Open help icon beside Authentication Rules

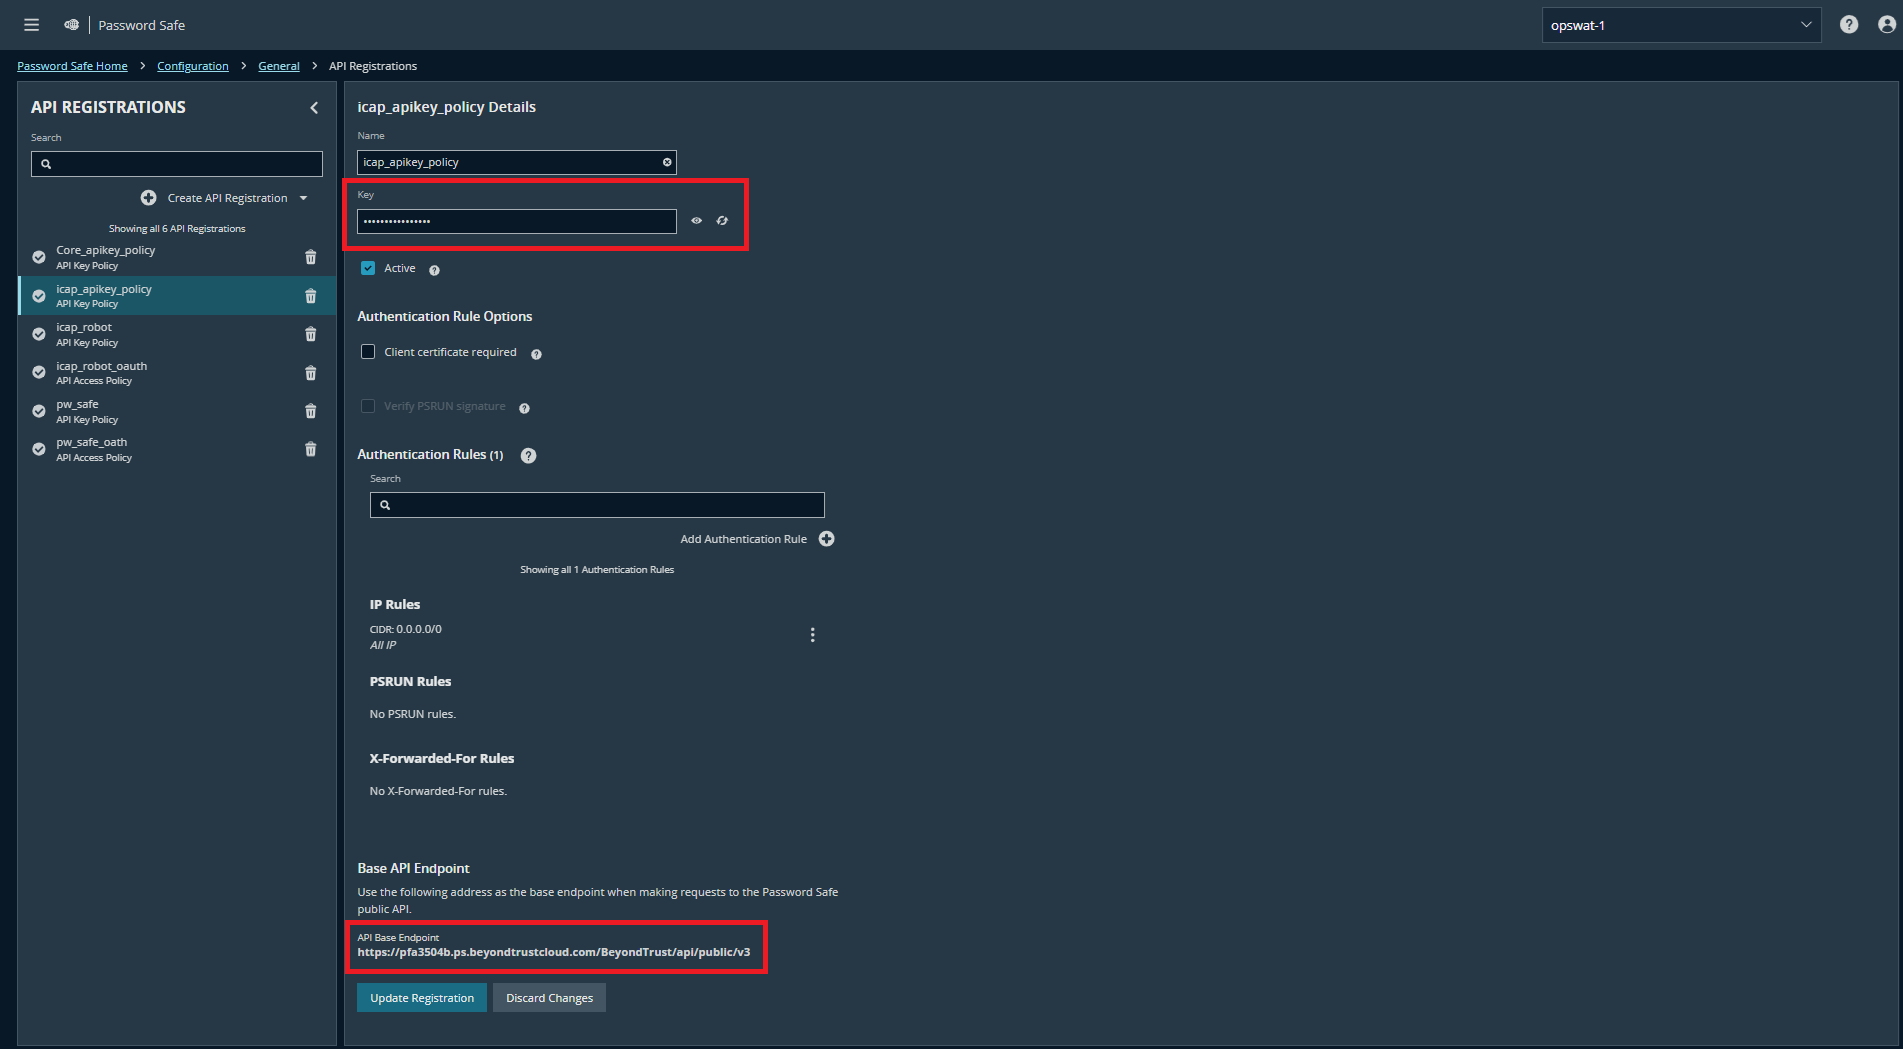529,456
